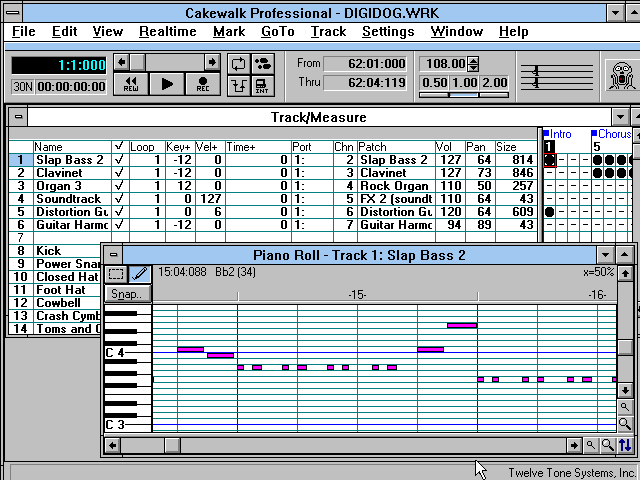This screenshot has height=480, width=640.
Task: Open the Track menu
Action: pyautogui.click(x=328, y=31)
